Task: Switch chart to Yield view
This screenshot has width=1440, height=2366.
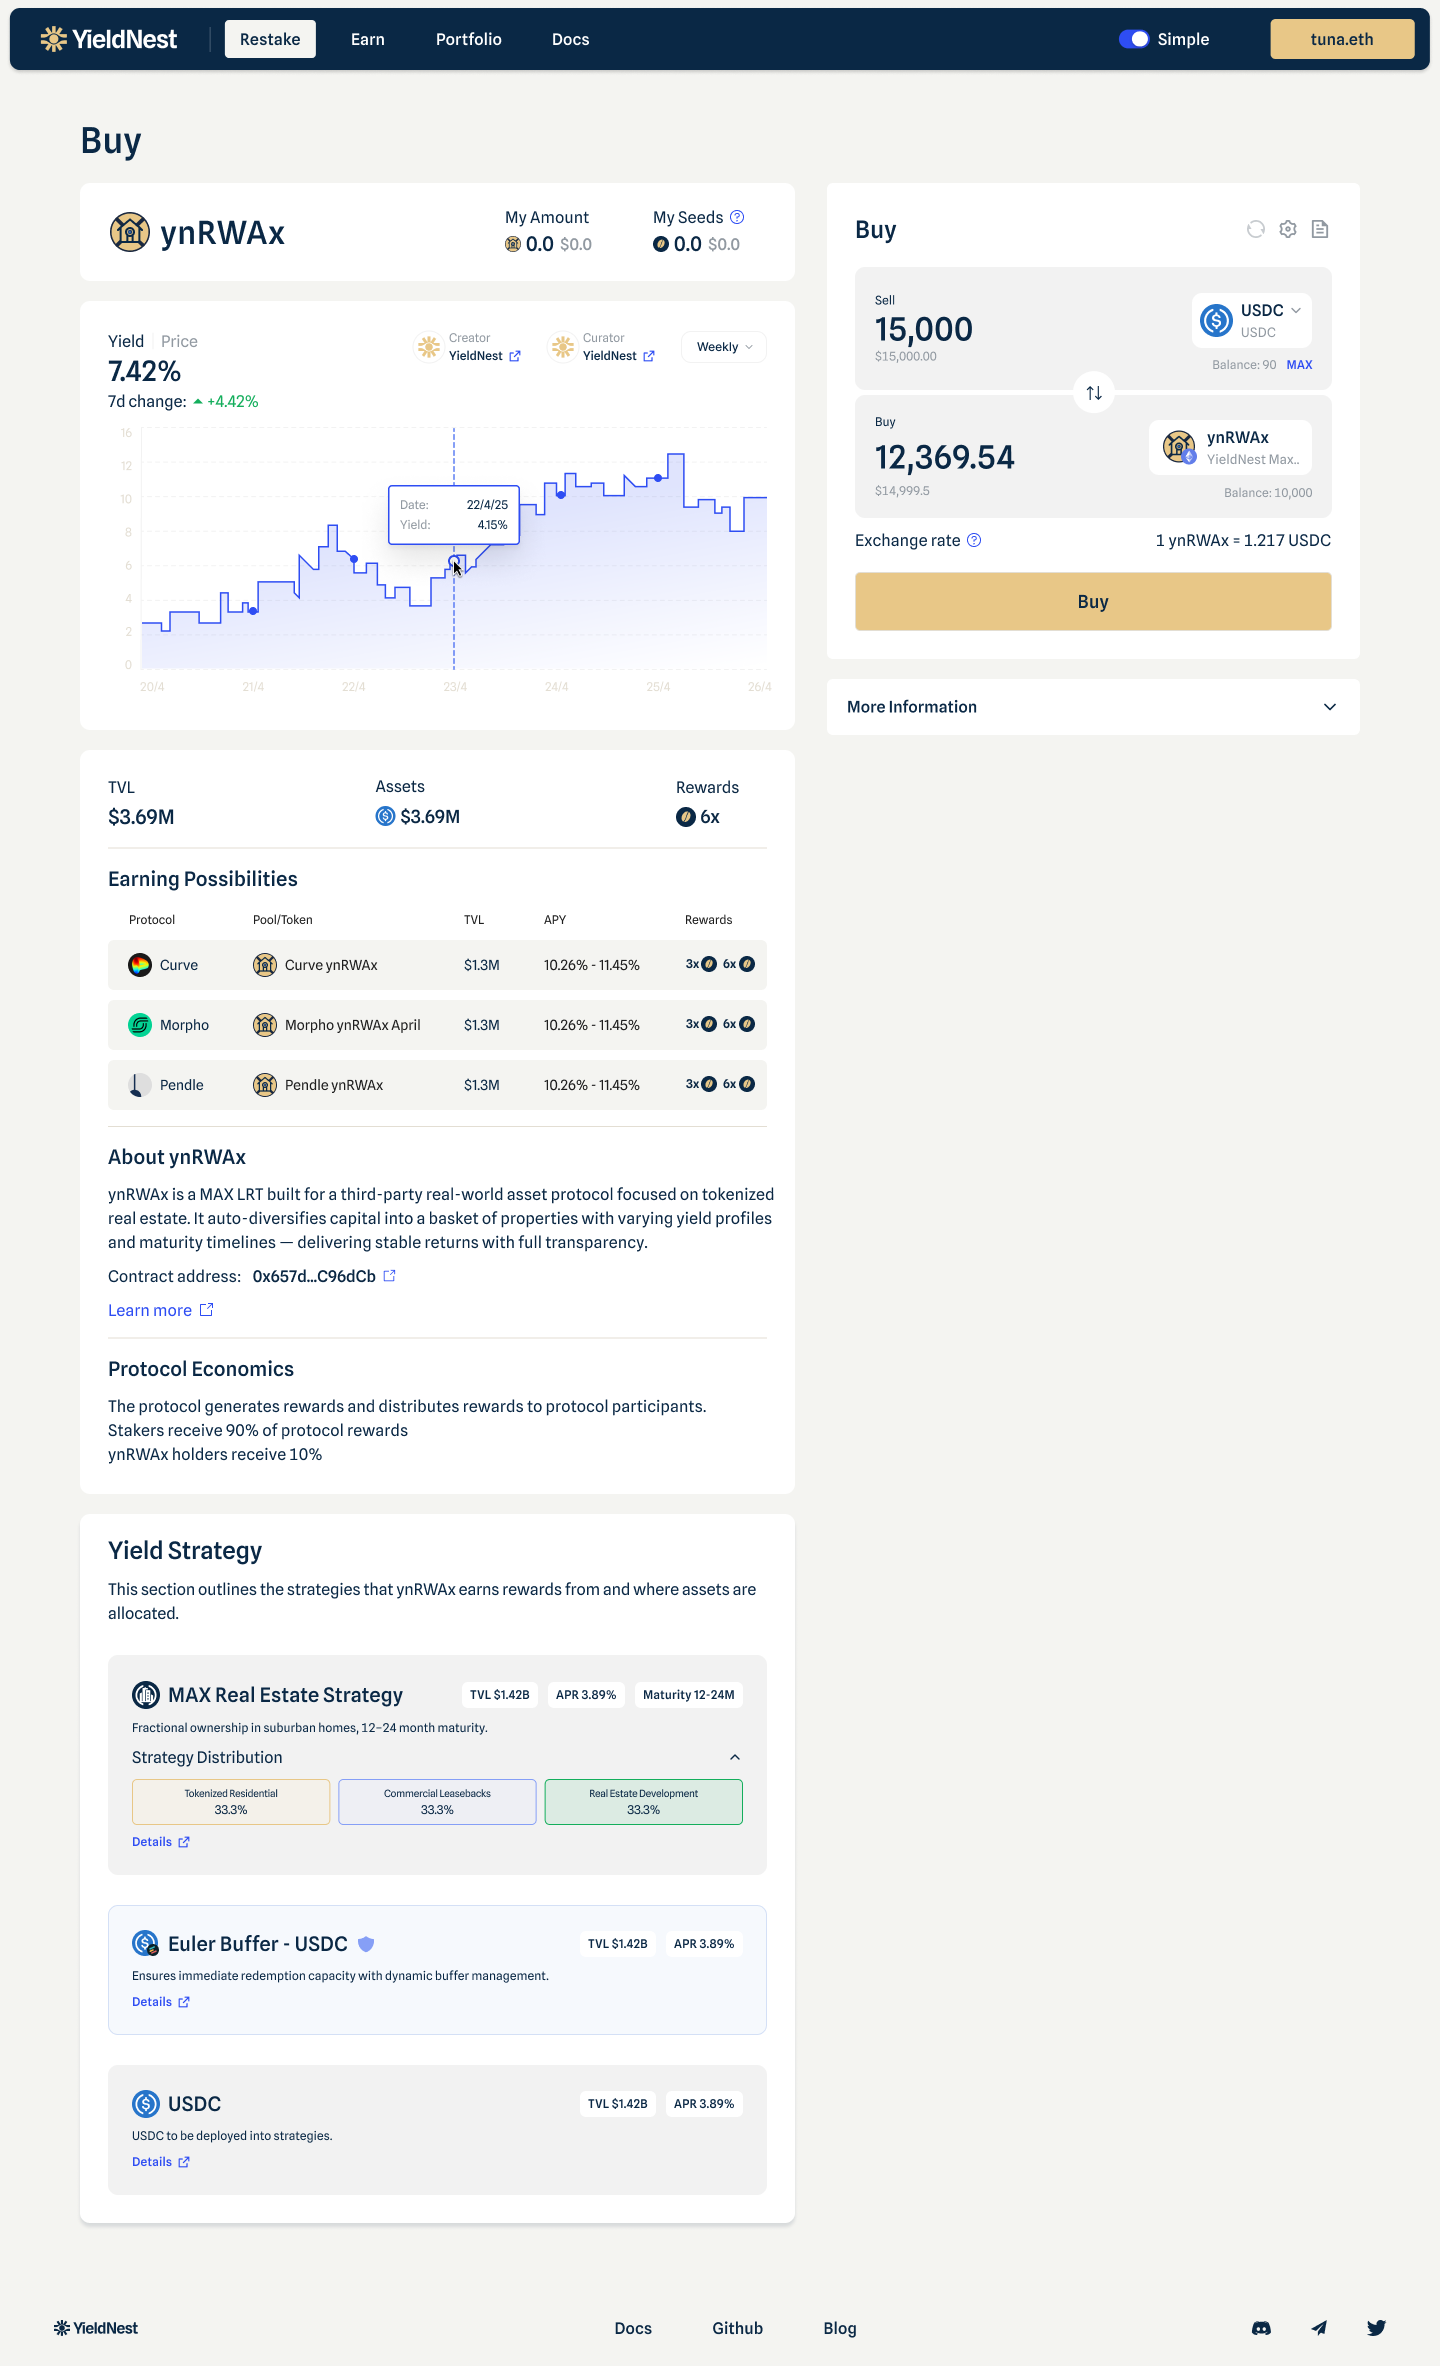Action: click(x=126, y=341)
